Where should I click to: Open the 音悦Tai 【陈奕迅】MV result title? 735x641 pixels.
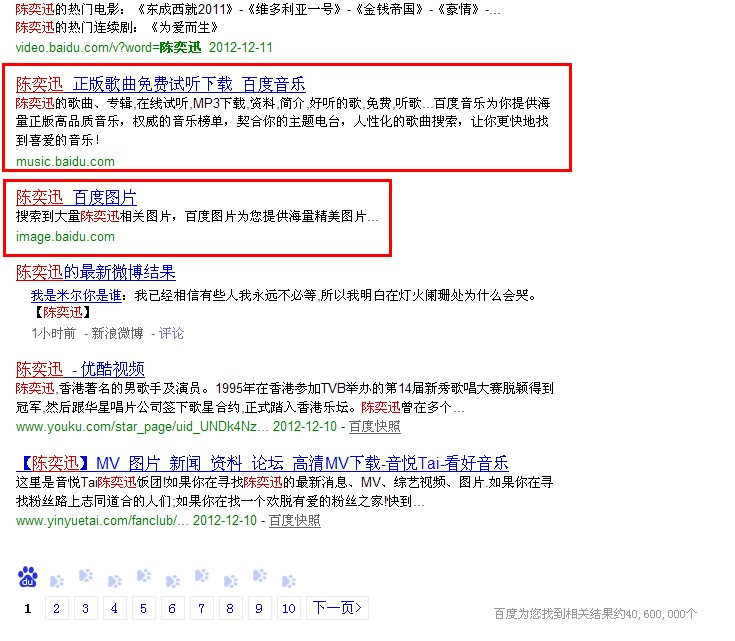(262, 463)
